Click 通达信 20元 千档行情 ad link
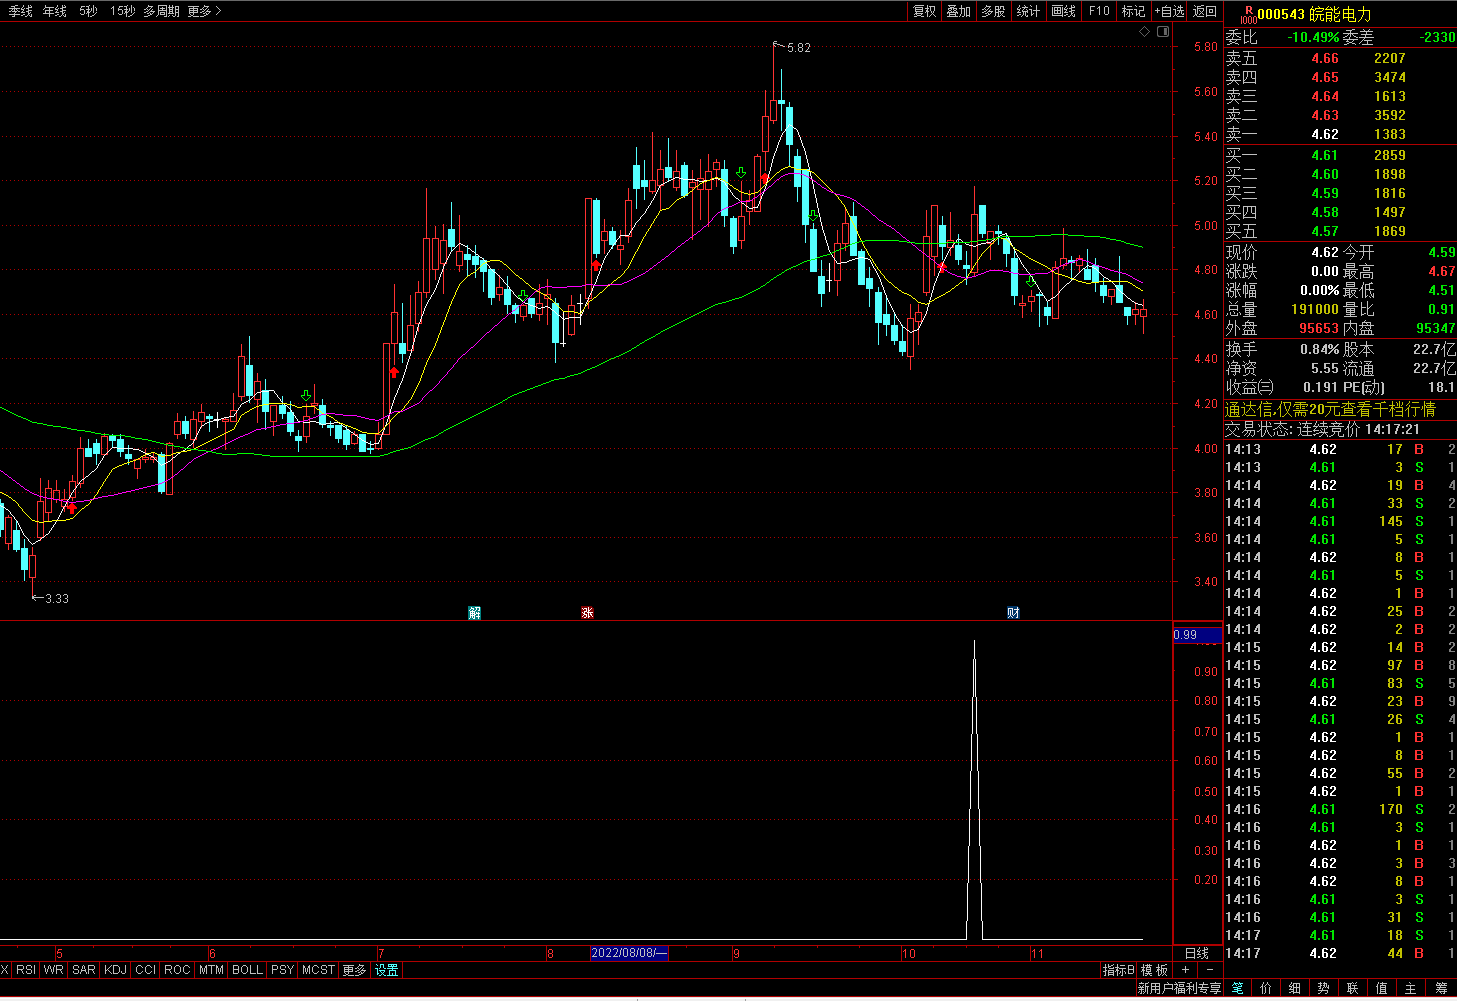 tap(1330, 409)
